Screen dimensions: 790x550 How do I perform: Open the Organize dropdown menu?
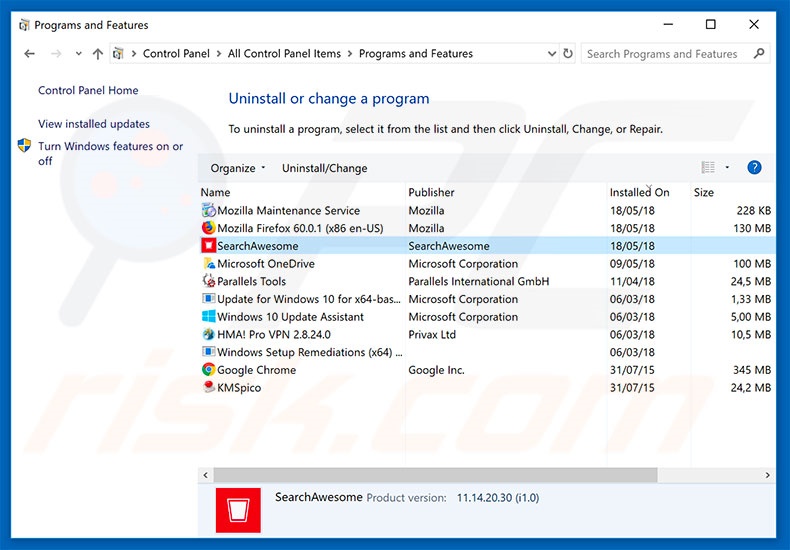238,168
